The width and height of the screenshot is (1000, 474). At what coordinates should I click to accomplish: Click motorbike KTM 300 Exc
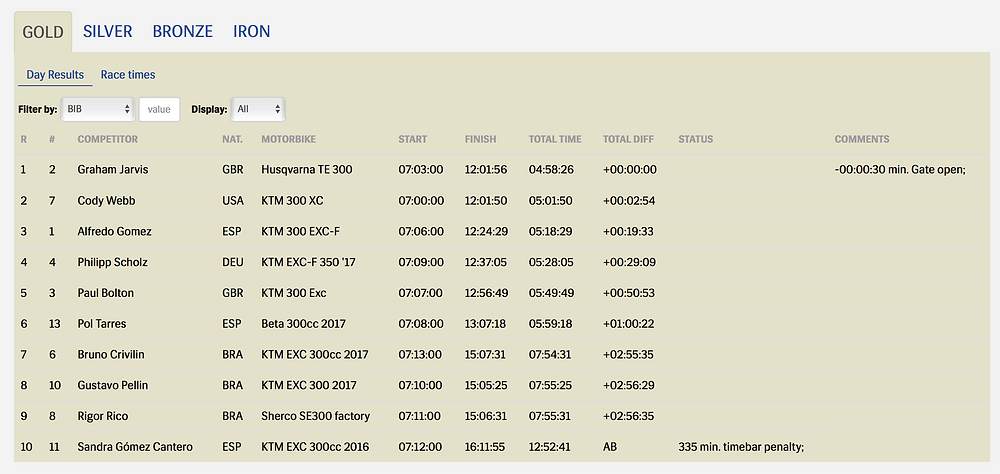click(x=293, y=293)
